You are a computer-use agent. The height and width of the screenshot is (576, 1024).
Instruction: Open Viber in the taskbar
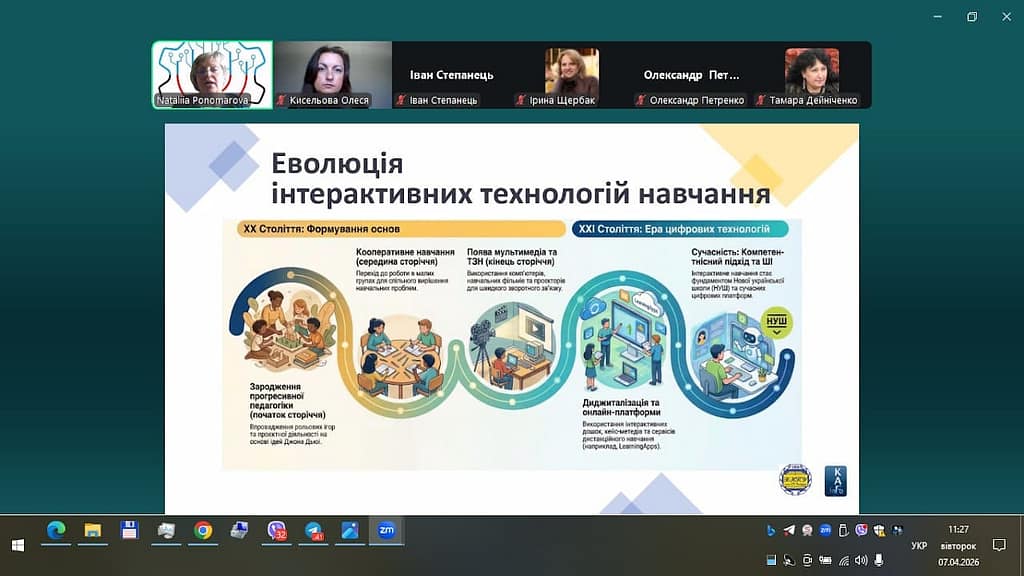277,531
